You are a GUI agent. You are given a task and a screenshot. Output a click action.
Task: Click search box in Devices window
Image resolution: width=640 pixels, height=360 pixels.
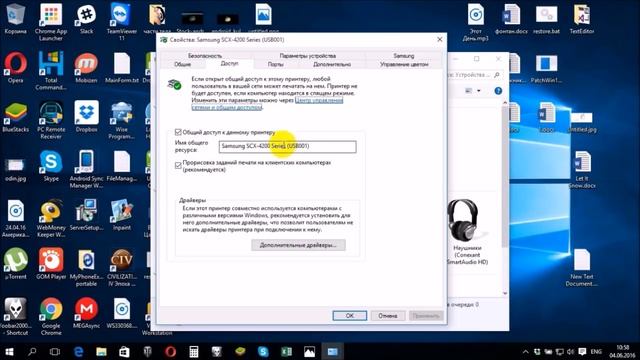point(473,75)
